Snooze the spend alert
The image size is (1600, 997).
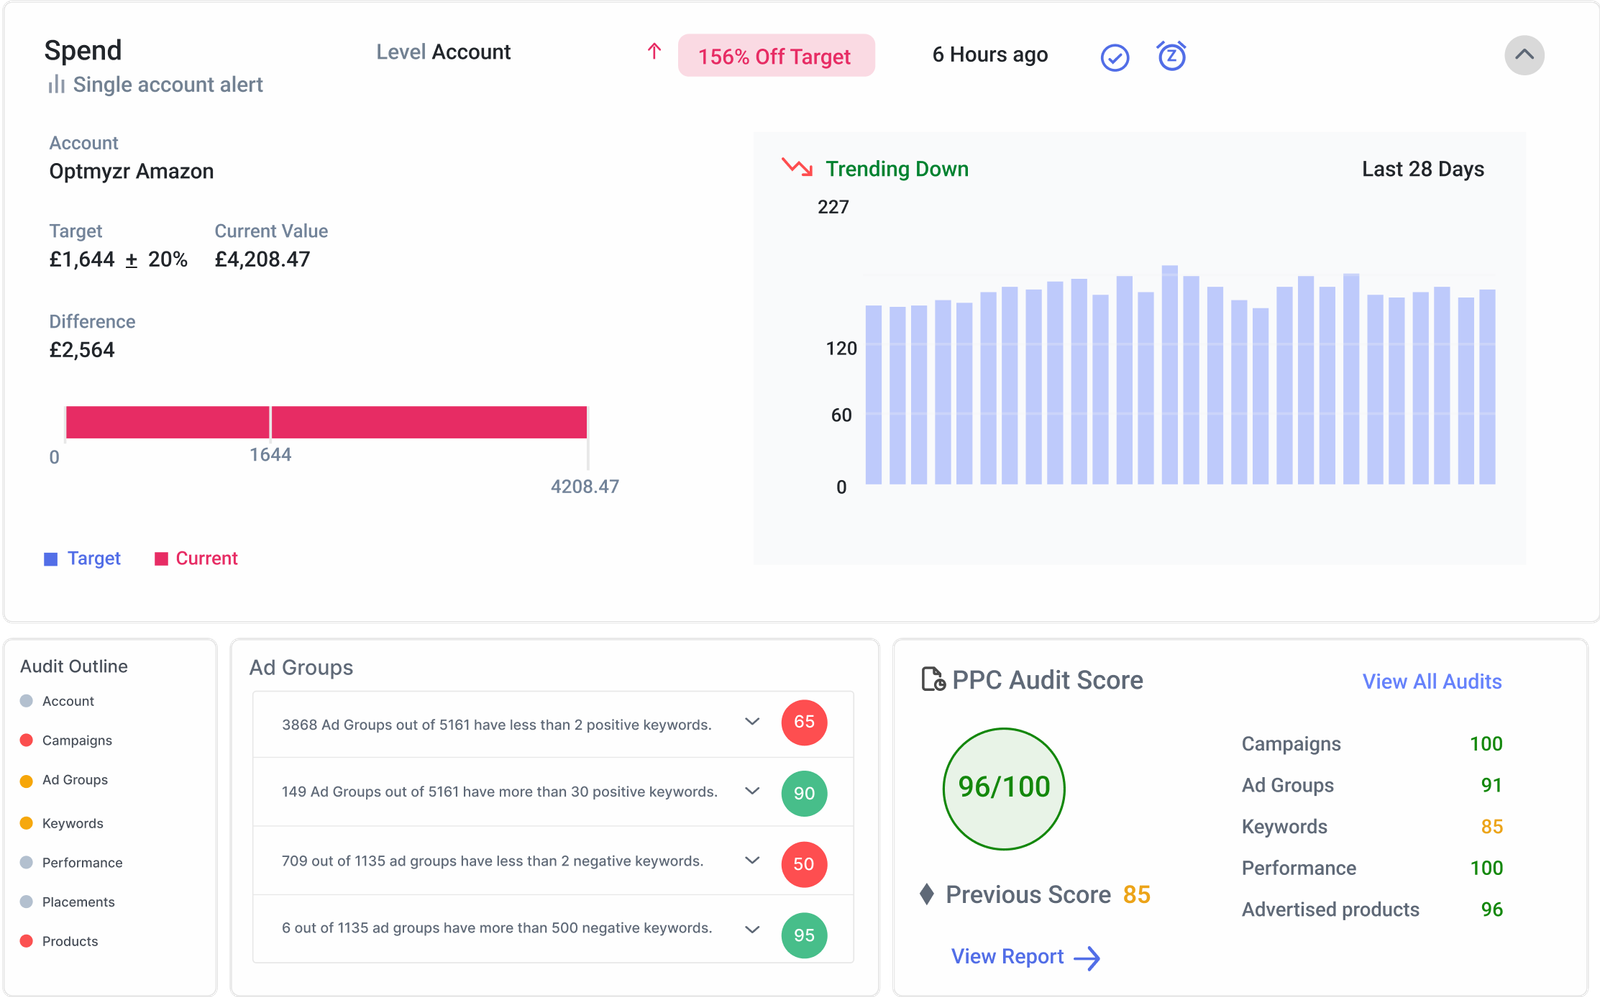pos(1171,56)
